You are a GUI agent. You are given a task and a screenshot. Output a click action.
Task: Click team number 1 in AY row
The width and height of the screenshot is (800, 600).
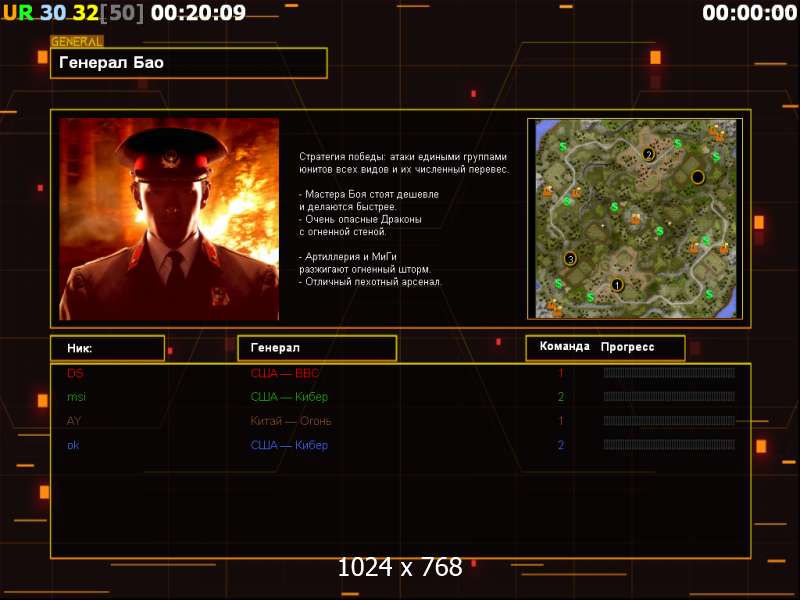point(561,421)
